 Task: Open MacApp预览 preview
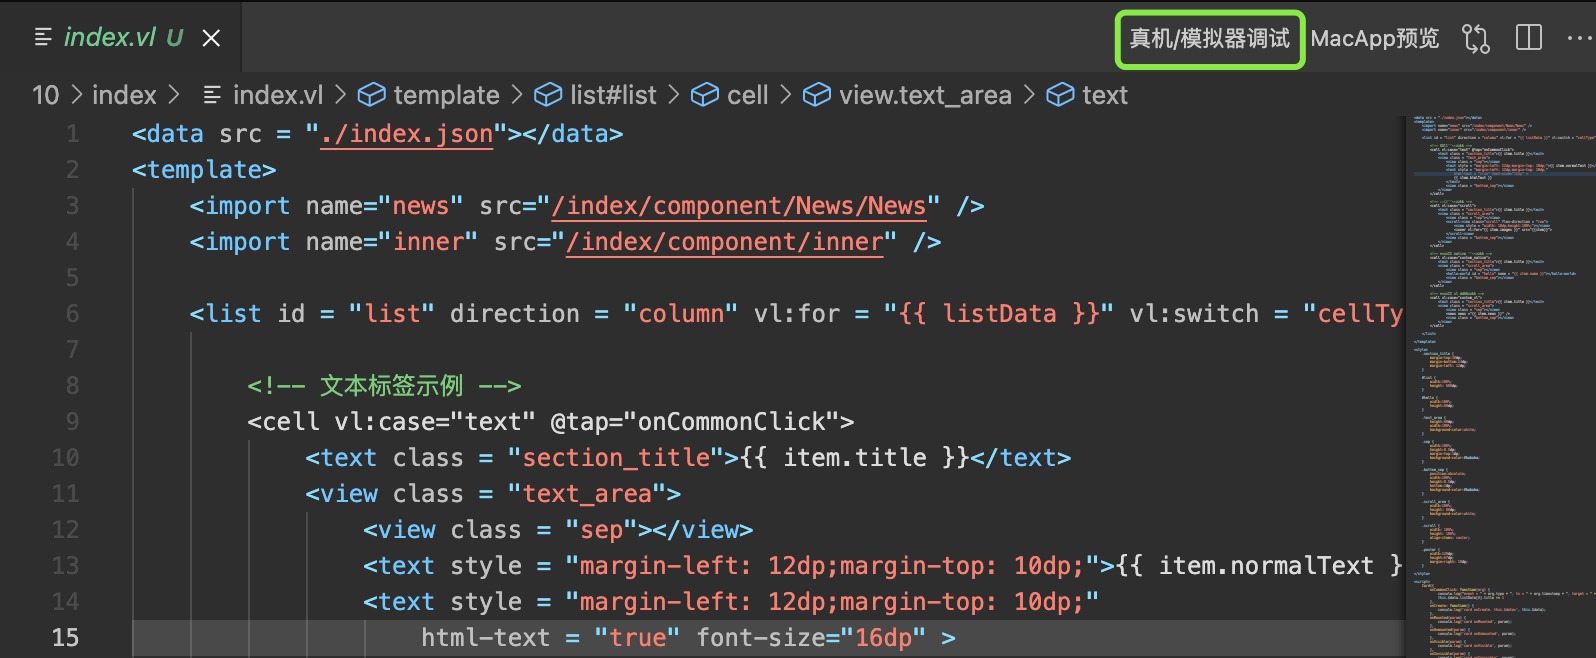[1375, 38]
